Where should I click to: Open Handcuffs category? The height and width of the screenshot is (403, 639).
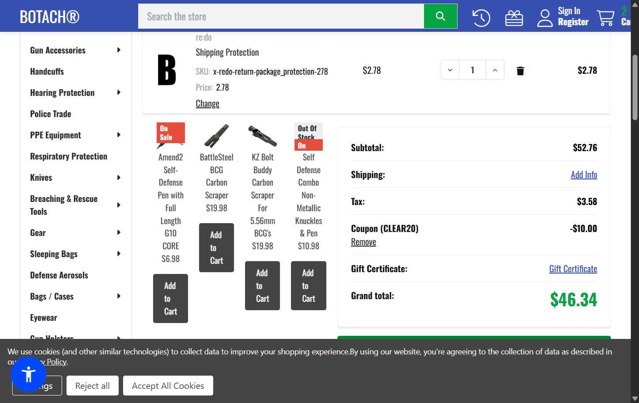[x=47, y=71]
